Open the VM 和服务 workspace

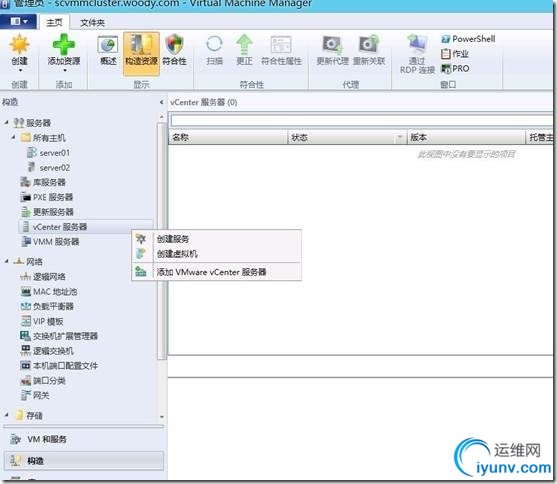83,439
